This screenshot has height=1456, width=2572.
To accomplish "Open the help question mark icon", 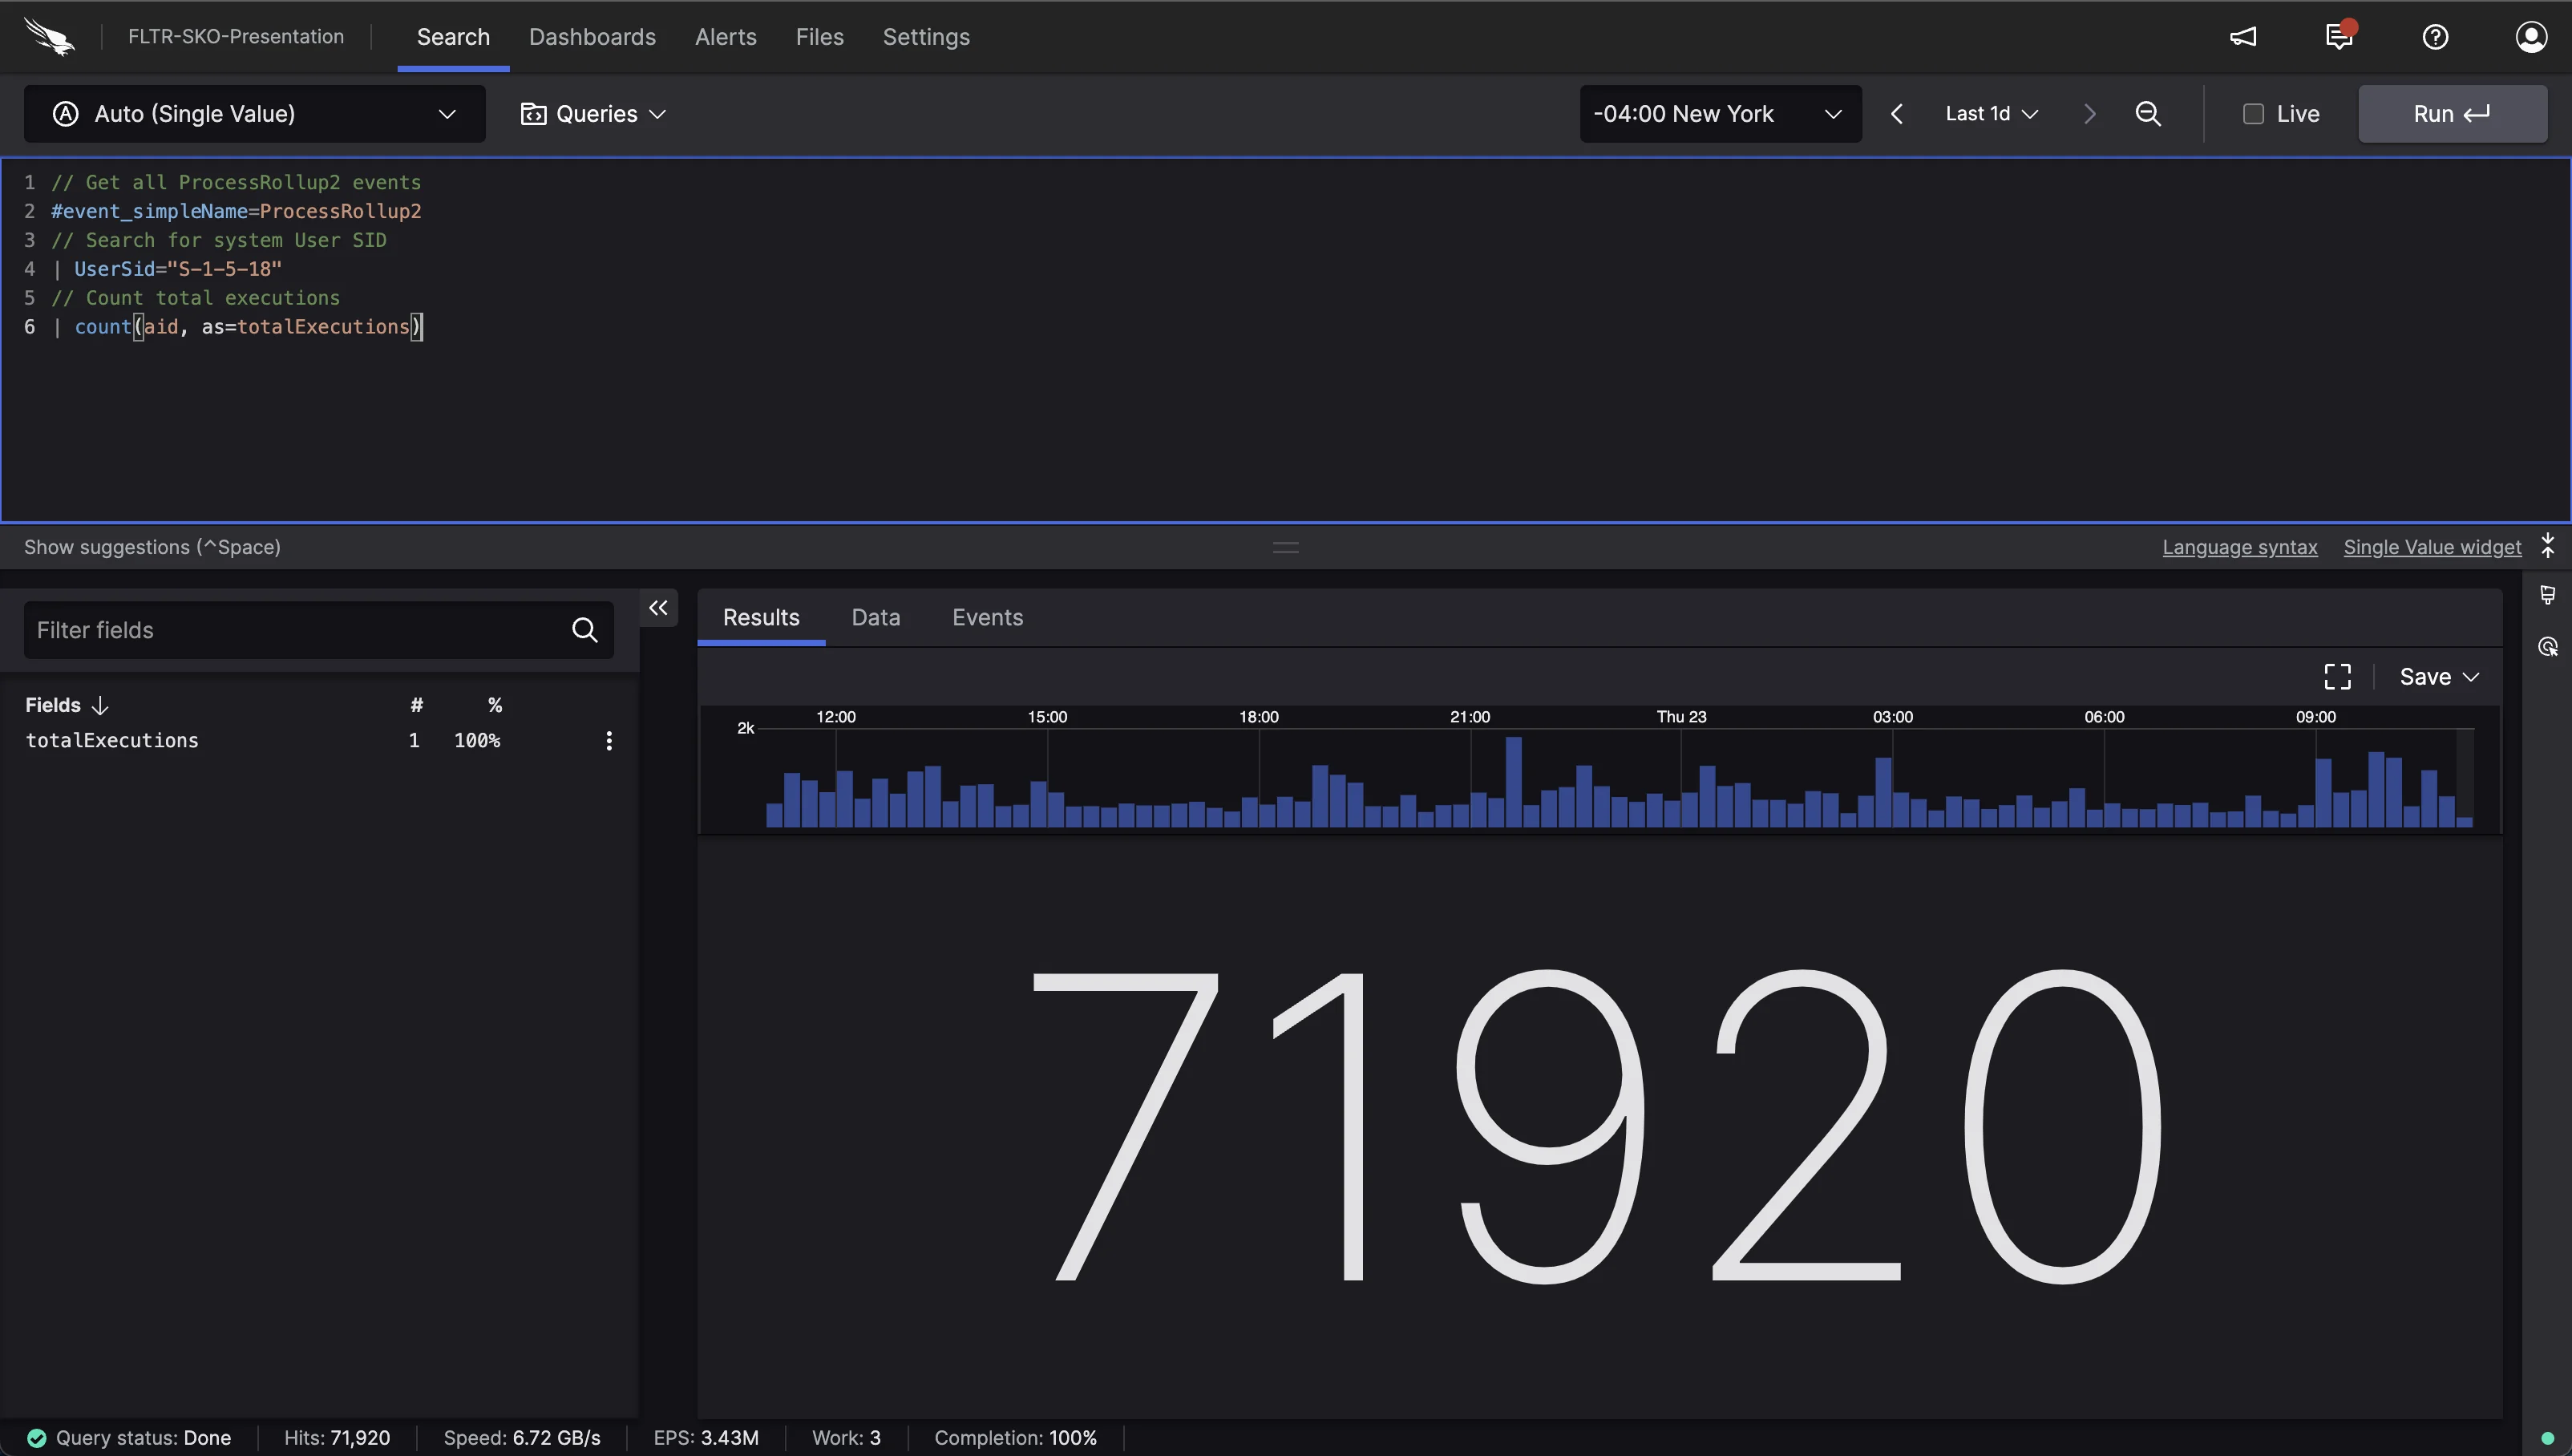I will coord(2435,37).
